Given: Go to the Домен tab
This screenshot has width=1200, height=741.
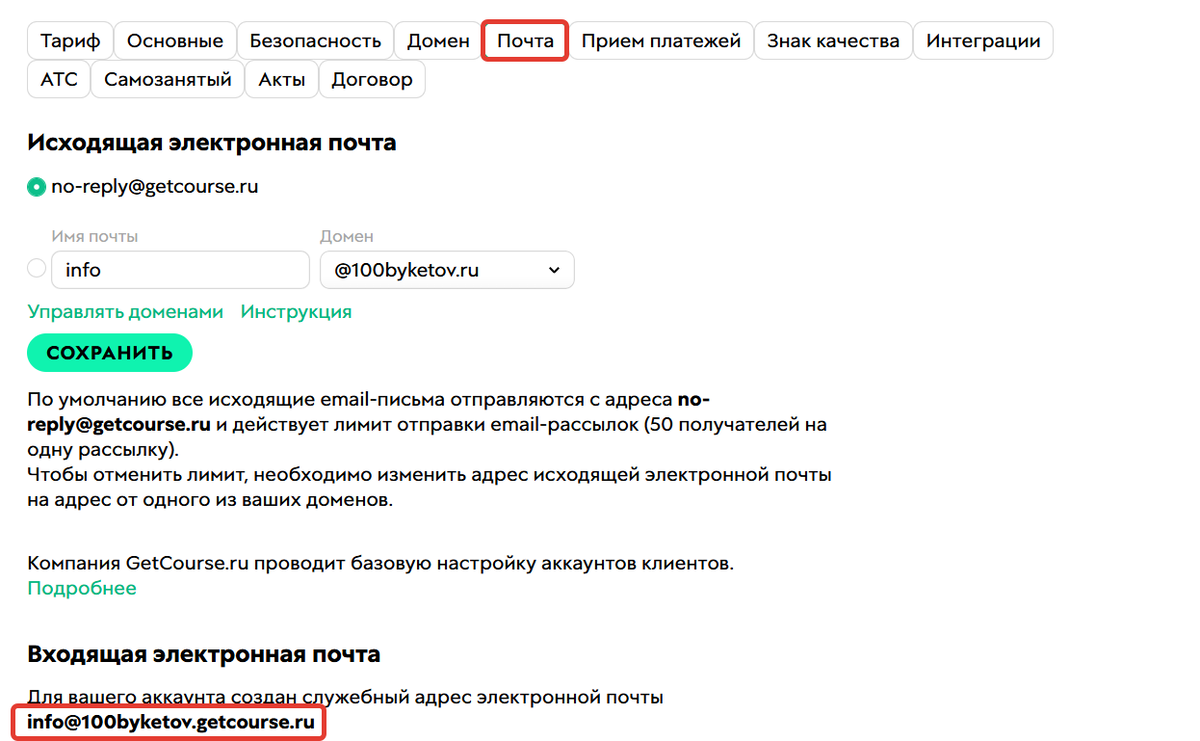Looking at the screenshot, I should tap(438, 41).
